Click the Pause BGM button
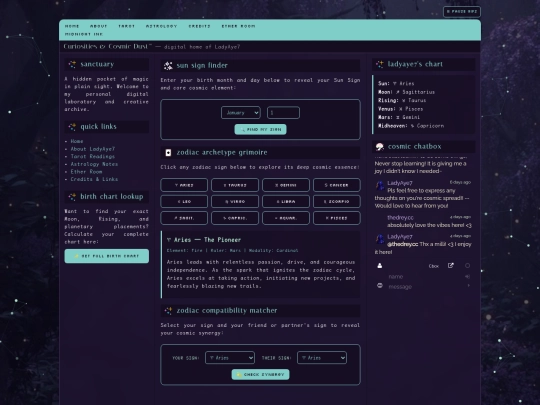This screenshot has height=405, width=540. click(461, 12)
